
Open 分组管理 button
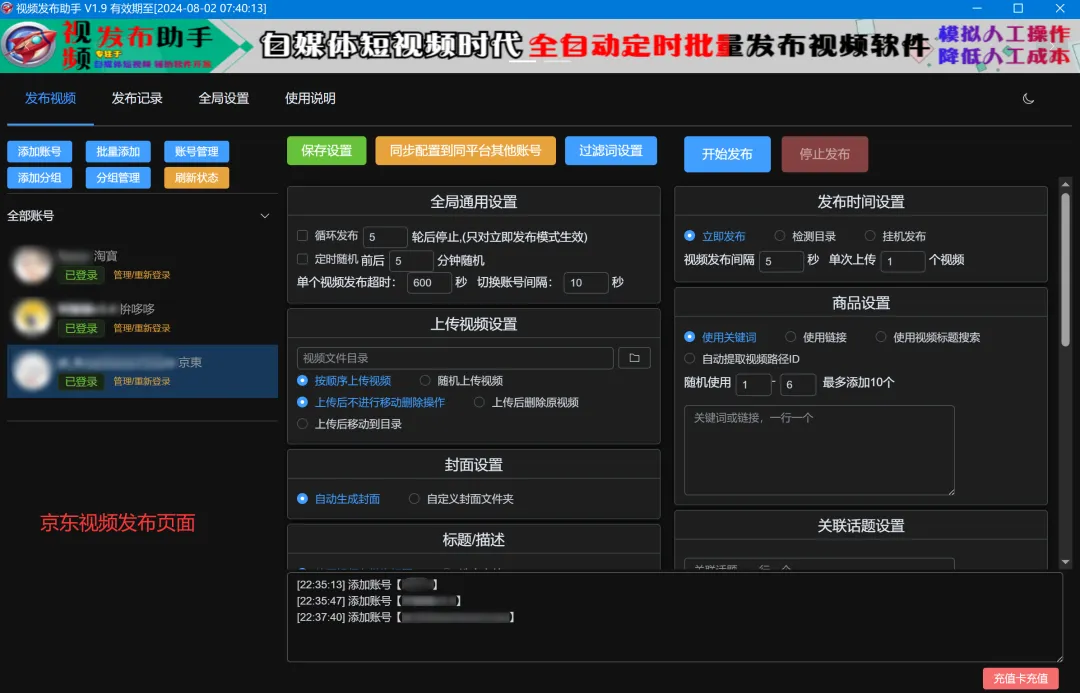[118, 178]
